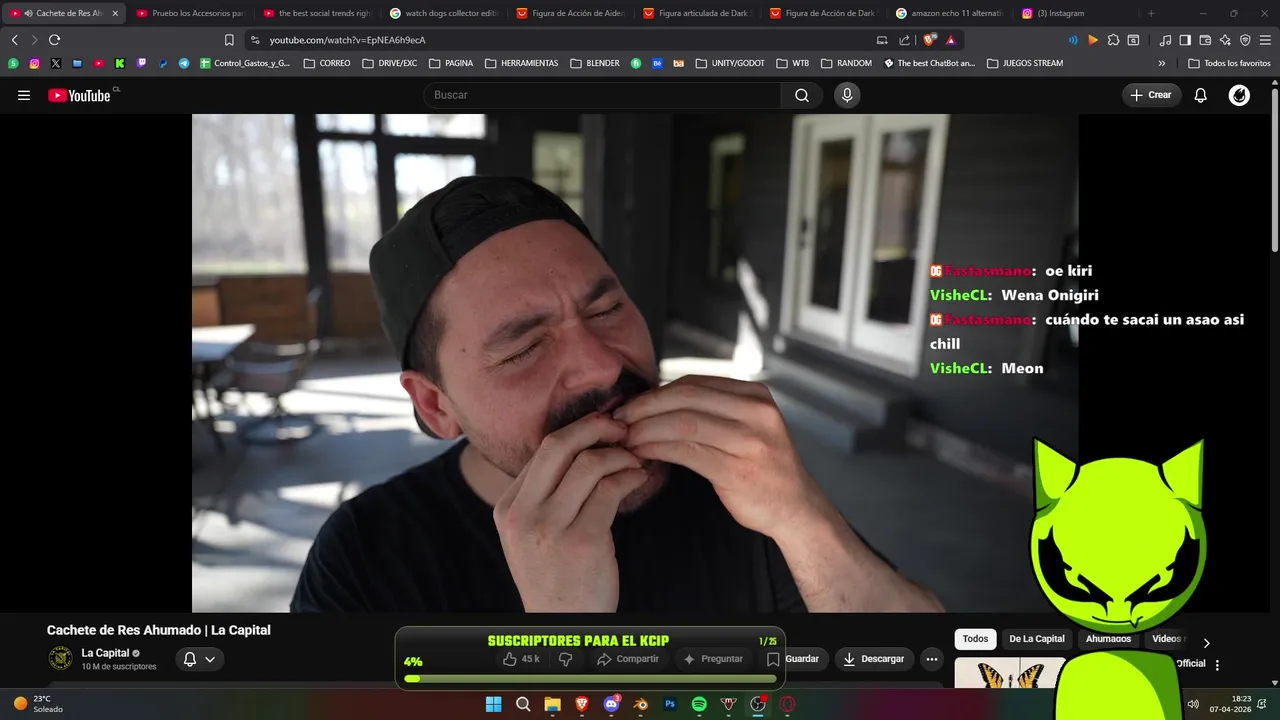Image resolution: width=1280 pixels, height=720 pixels.
Task: Open the Instagram bookmark icon
Action: [34, 63]
